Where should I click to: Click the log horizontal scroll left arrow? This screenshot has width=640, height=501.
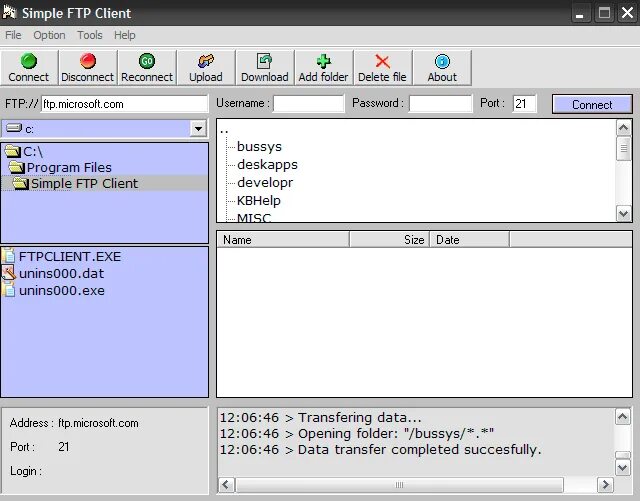pos(226,485)
